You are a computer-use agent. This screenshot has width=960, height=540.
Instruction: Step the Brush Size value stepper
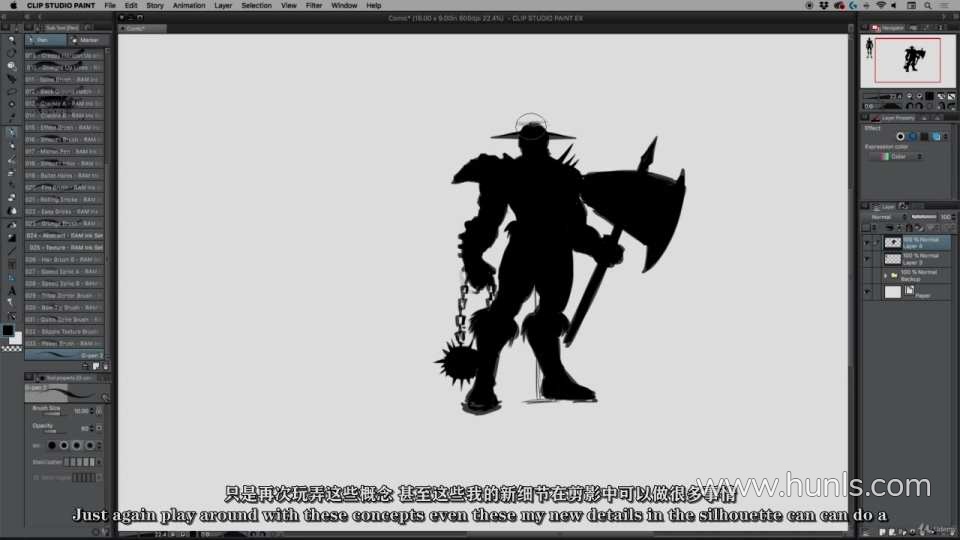92,411
